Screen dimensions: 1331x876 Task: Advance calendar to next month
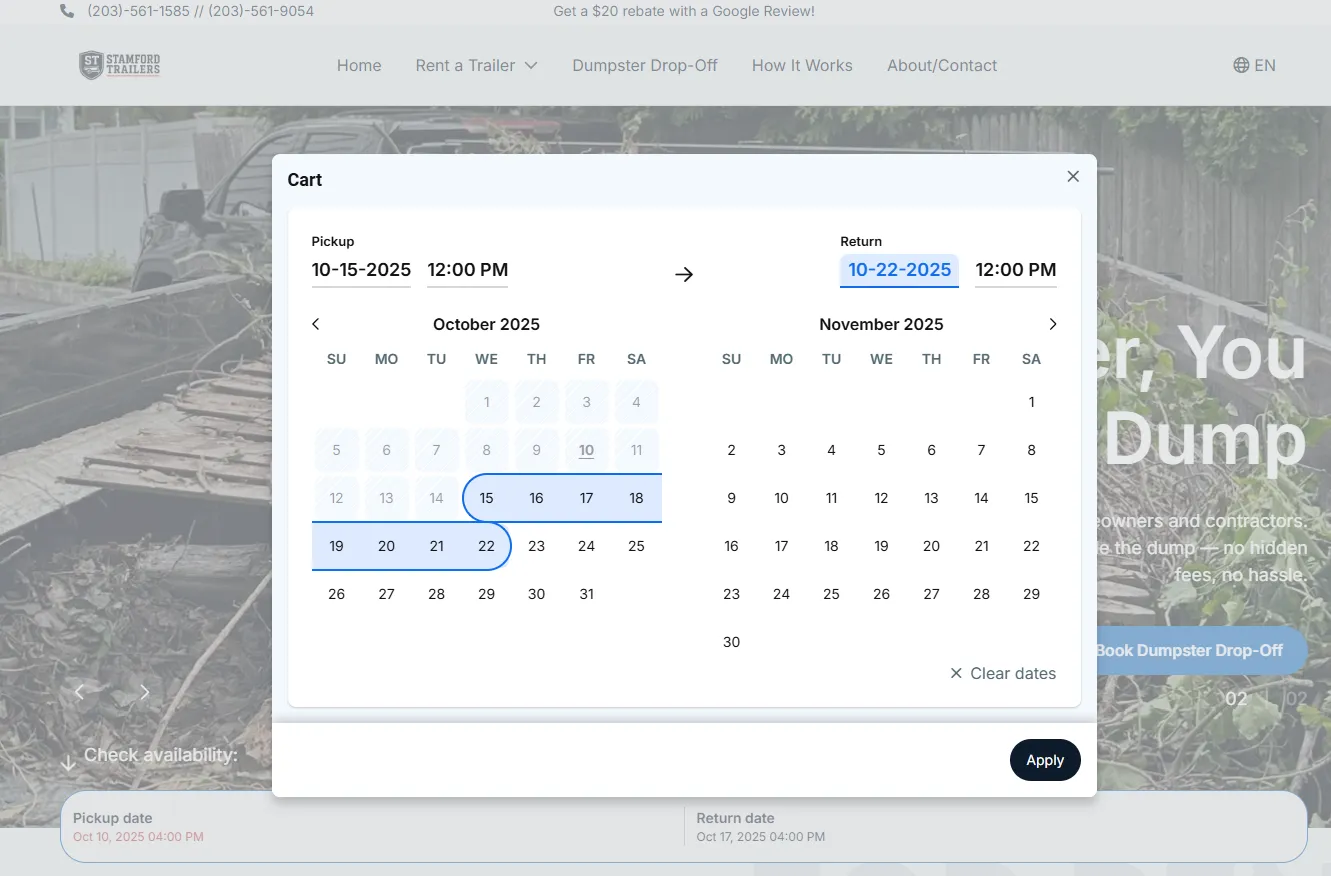(1052, 324)
